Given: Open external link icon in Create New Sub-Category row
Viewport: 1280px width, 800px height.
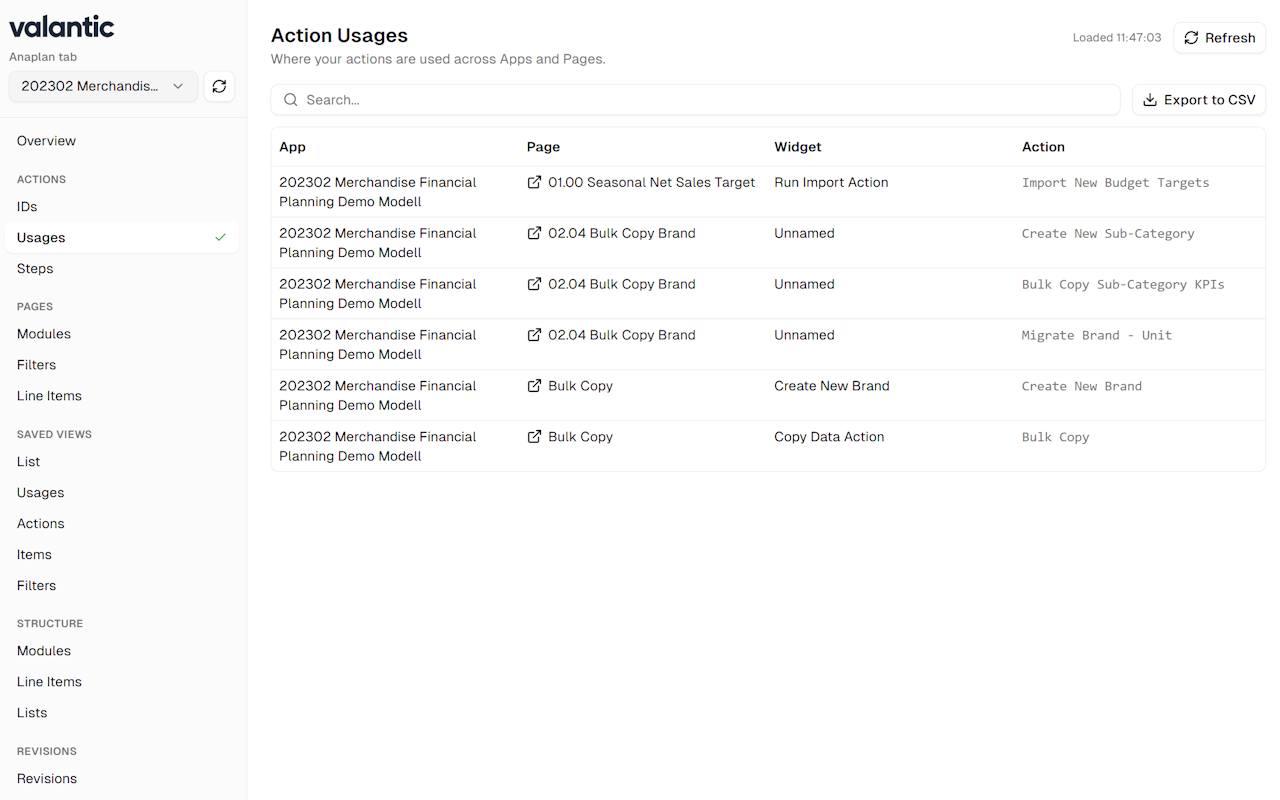Looking at the screenshot, I should click(534, 234).
